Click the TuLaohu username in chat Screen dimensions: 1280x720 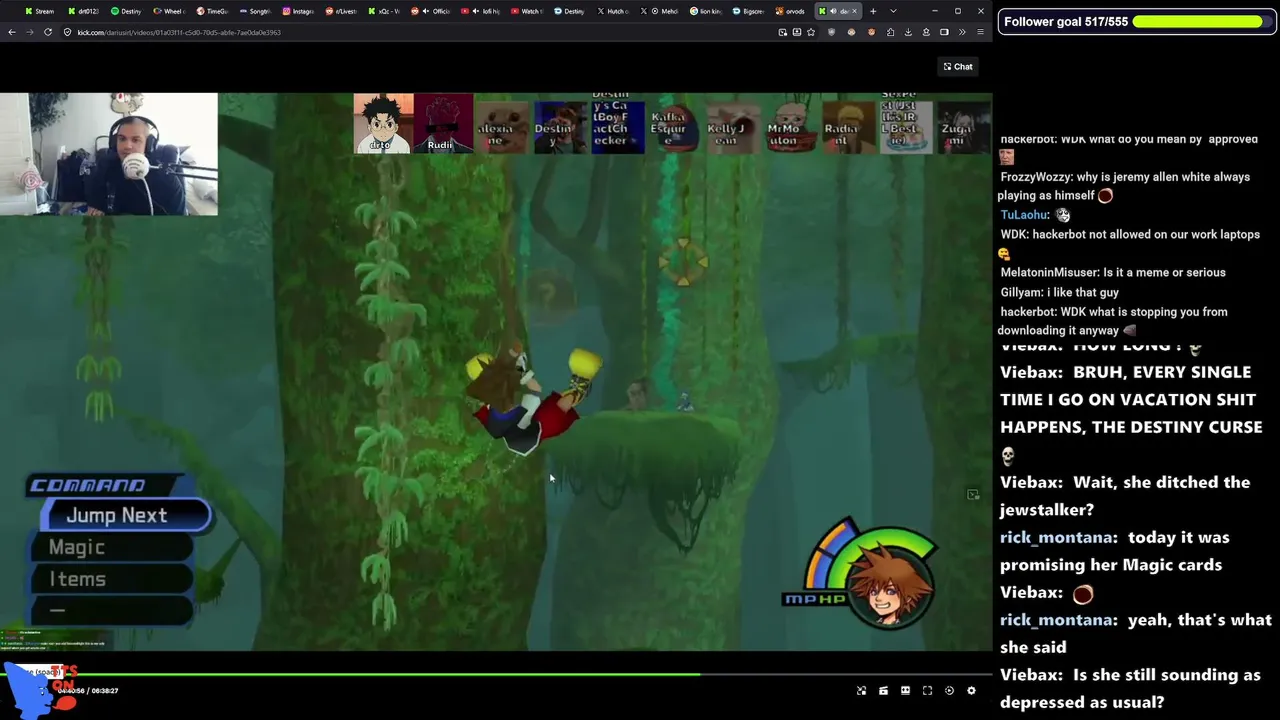[1024, 215]
